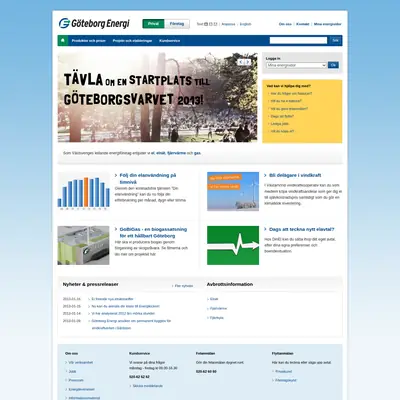The height and width of the screenshot is (400, 400).
Task: Open Elnät outage information link
Action: [214, 299]
